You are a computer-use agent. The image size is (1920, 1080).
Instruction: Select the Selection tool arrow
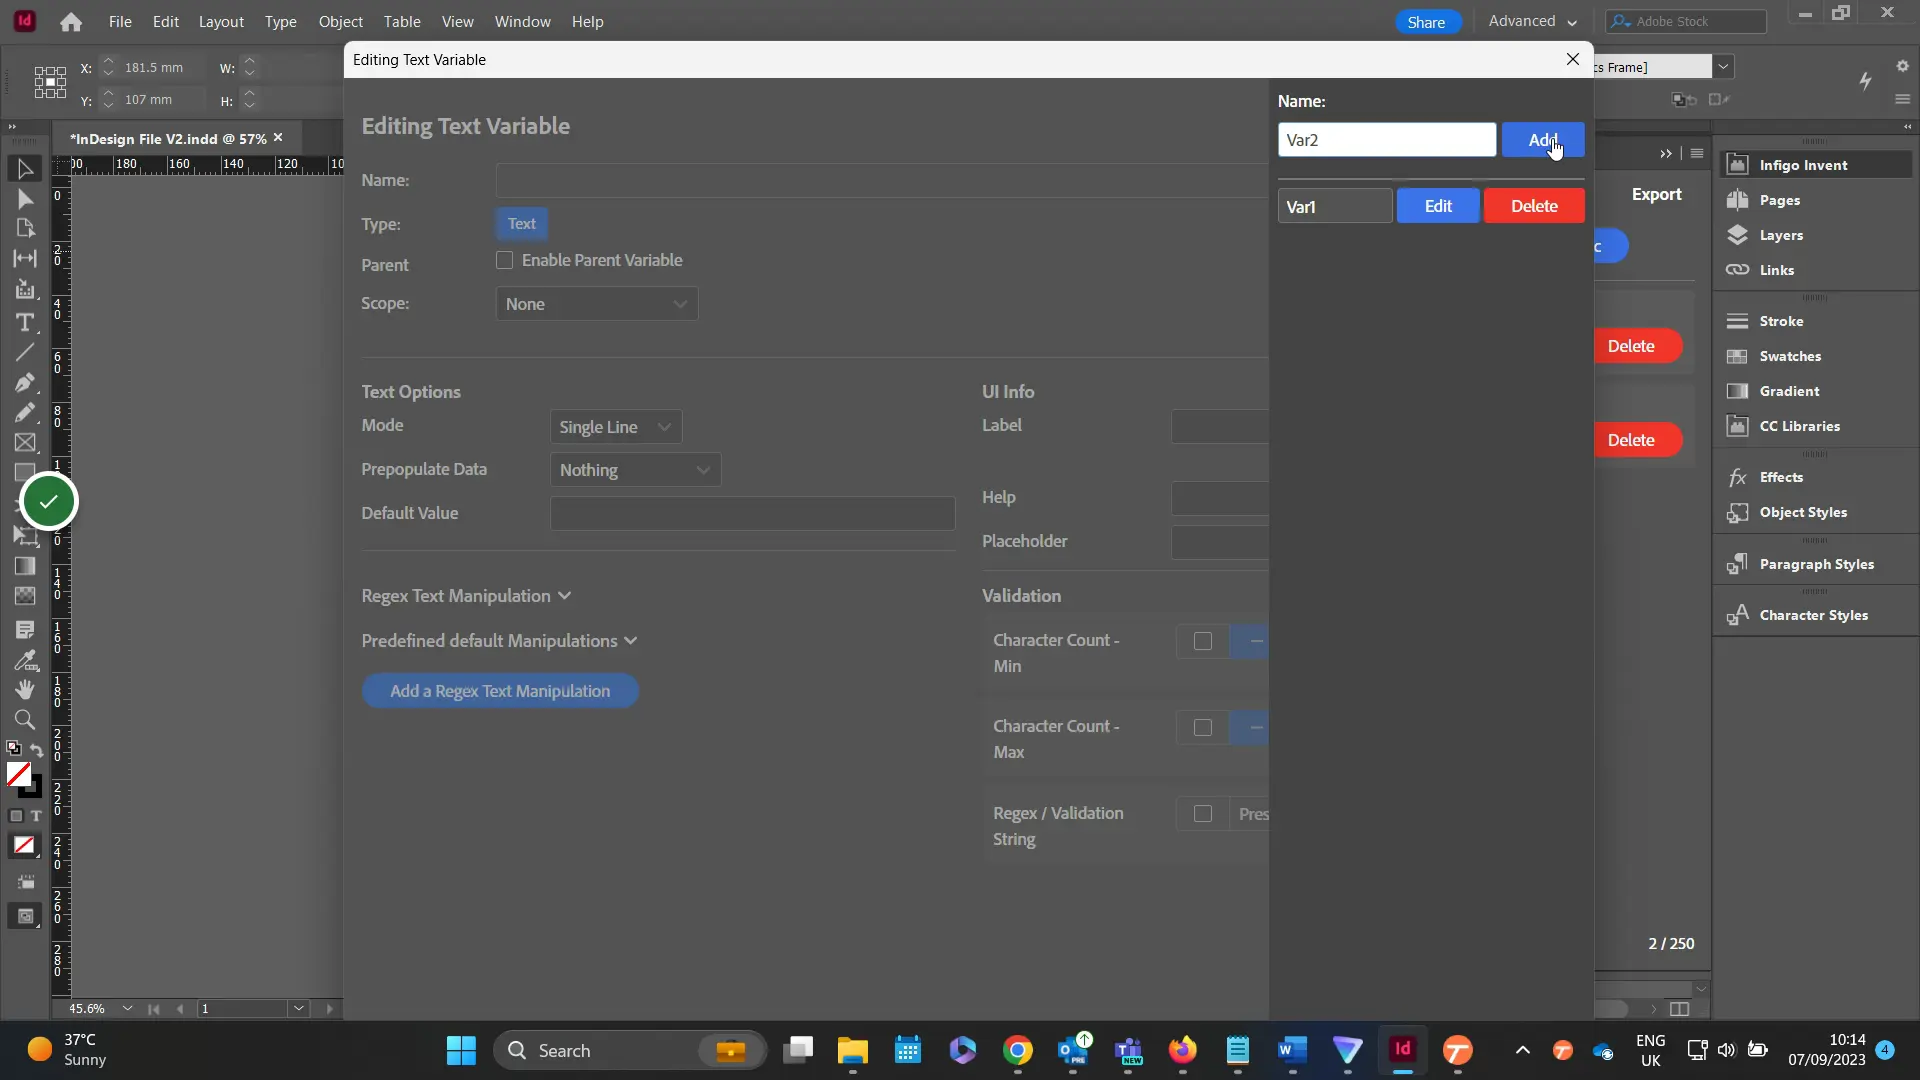[25, 169]
